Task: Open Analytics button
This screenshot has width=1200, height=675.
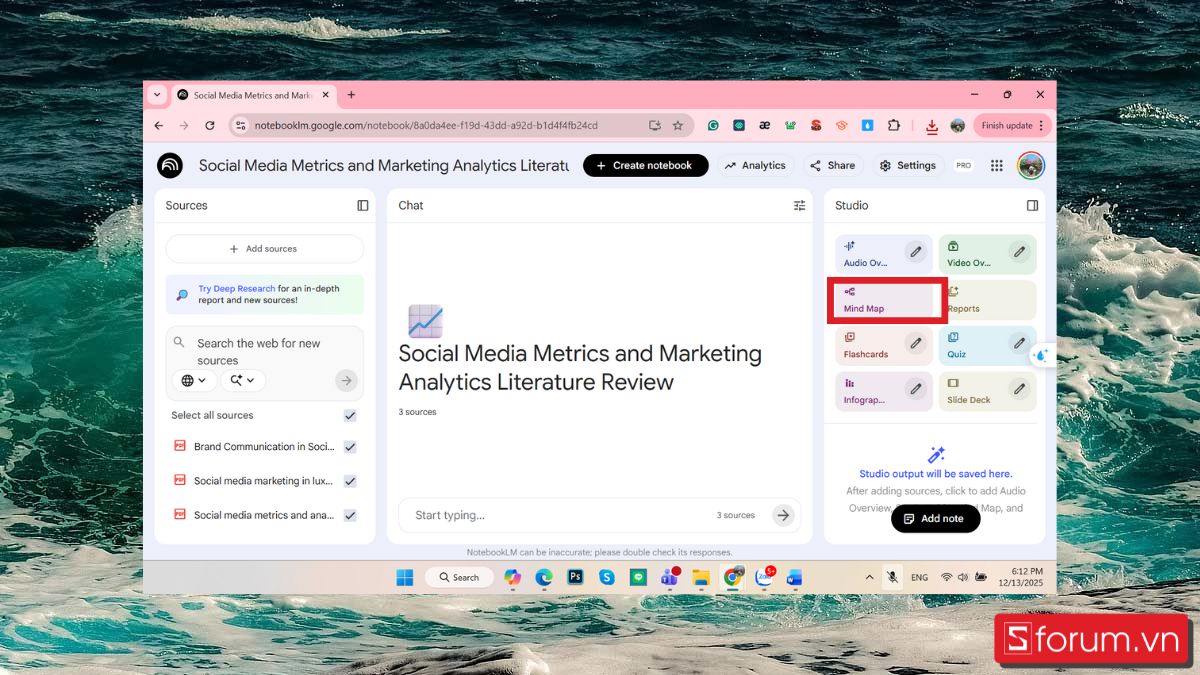Action: (755, 165)
